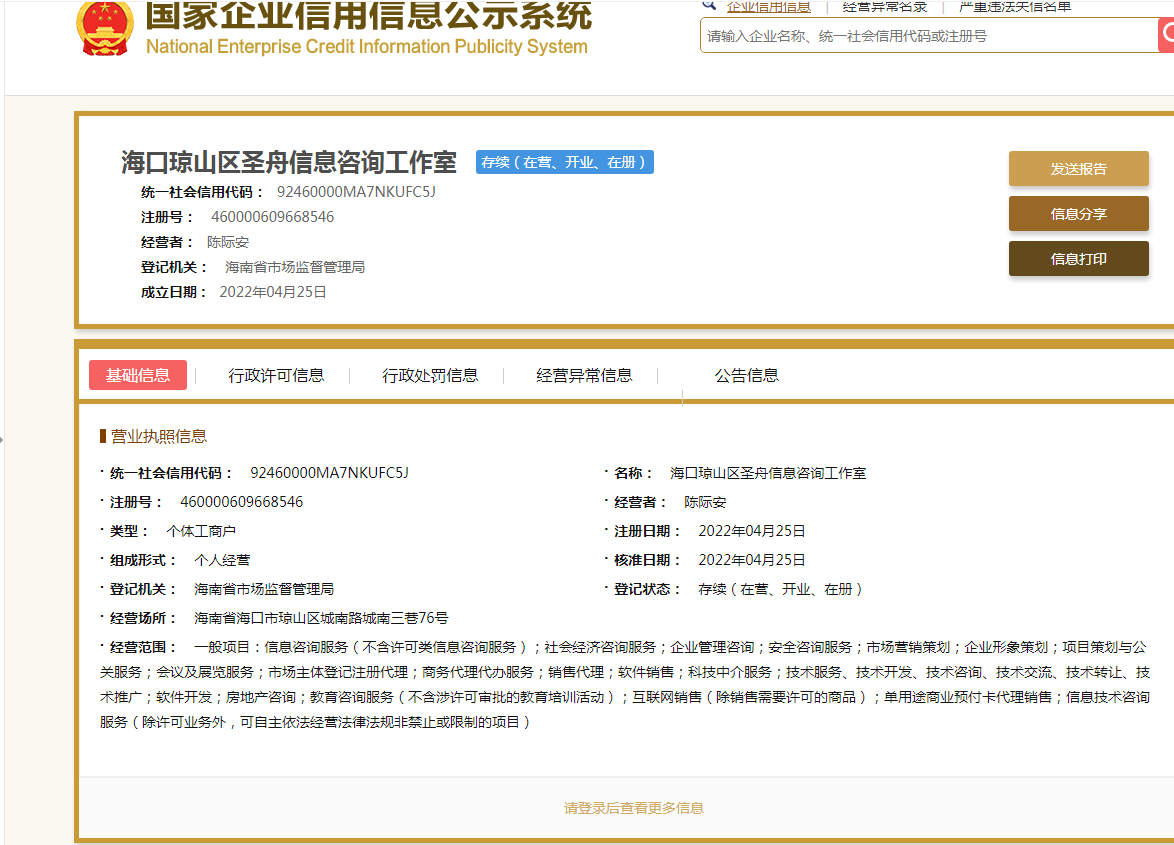Click the header operator name 陈际安

[228, 242]
